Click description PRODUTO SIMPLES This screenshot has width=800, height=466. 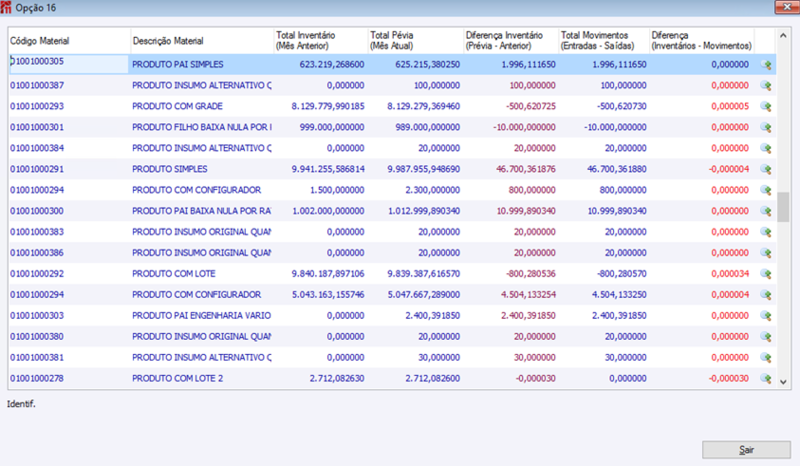coord(169,169)
